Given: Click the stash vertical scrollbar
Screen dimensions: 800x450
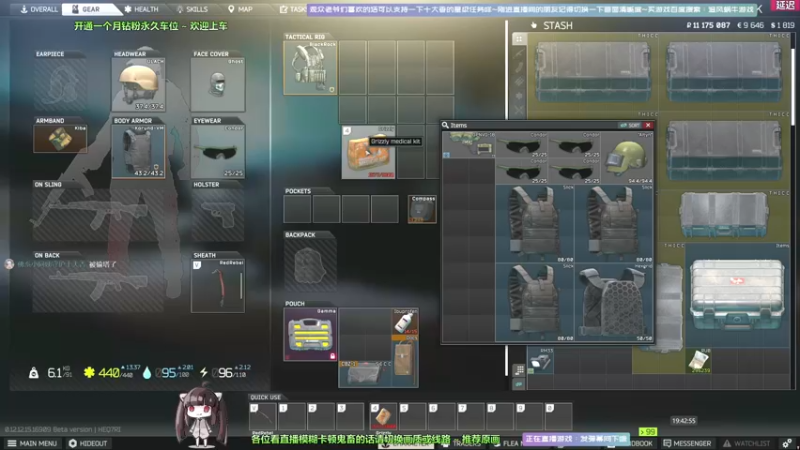Looking at the screenshot, I should 792,87.
